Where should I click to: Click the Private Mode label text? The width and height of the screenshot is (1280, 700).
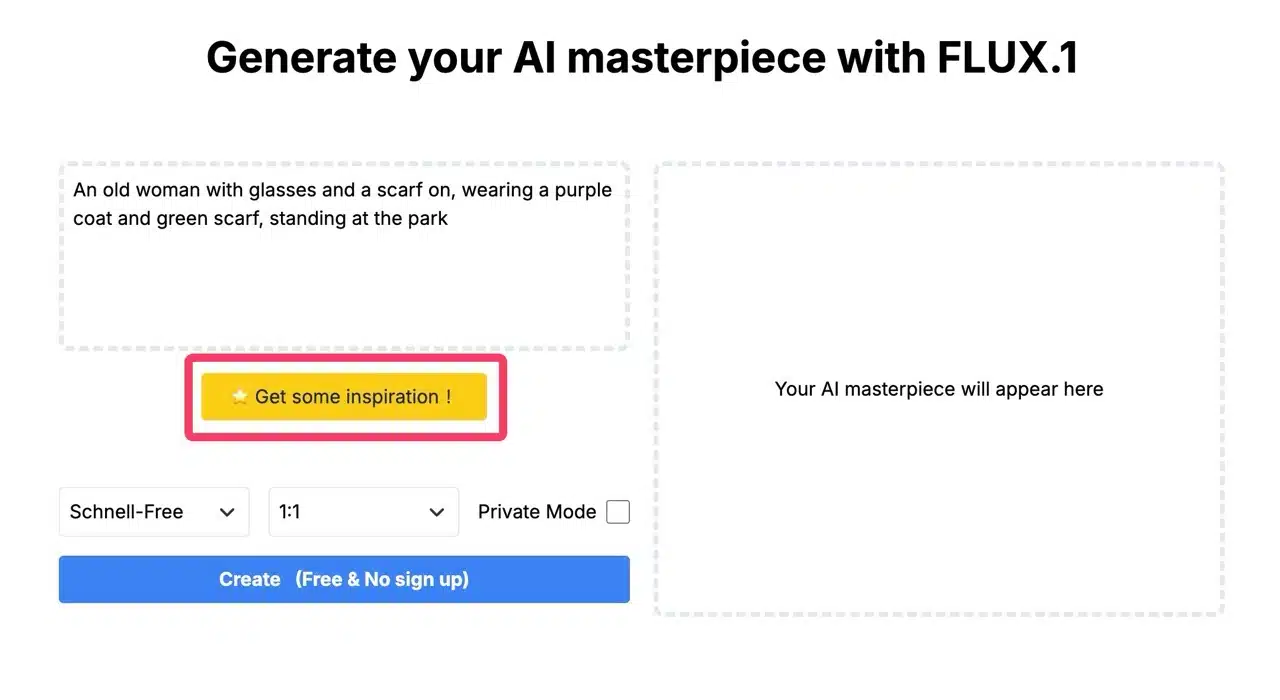tap(537, 512)
